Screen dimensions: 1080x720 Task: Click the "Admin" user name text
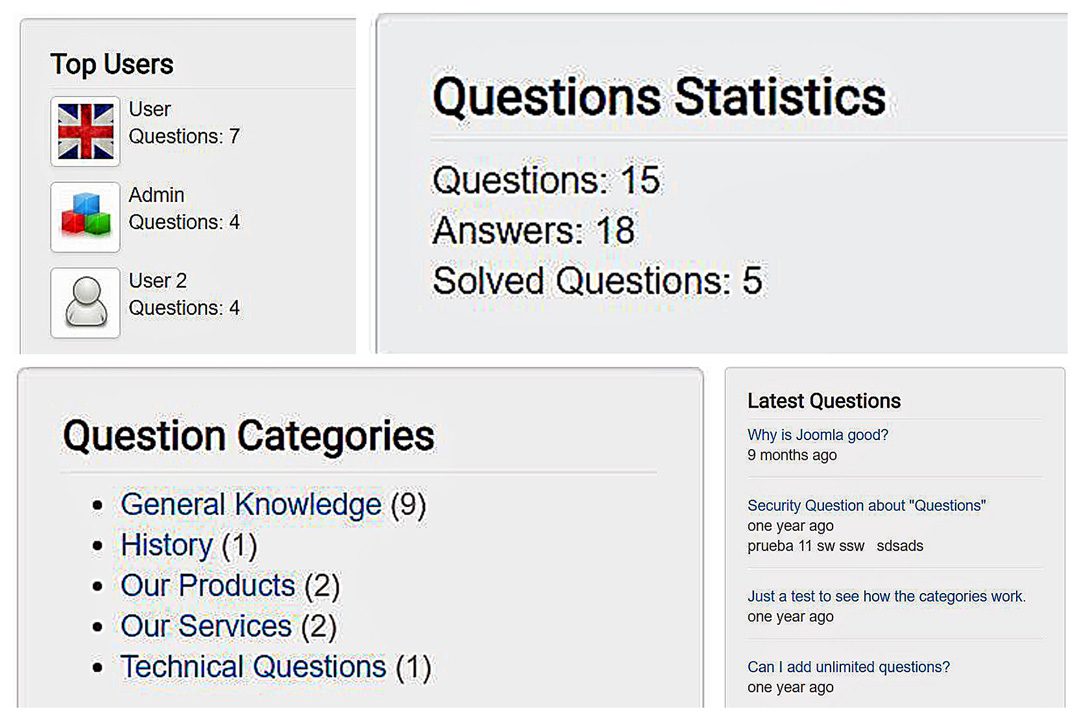coord(156,195)
